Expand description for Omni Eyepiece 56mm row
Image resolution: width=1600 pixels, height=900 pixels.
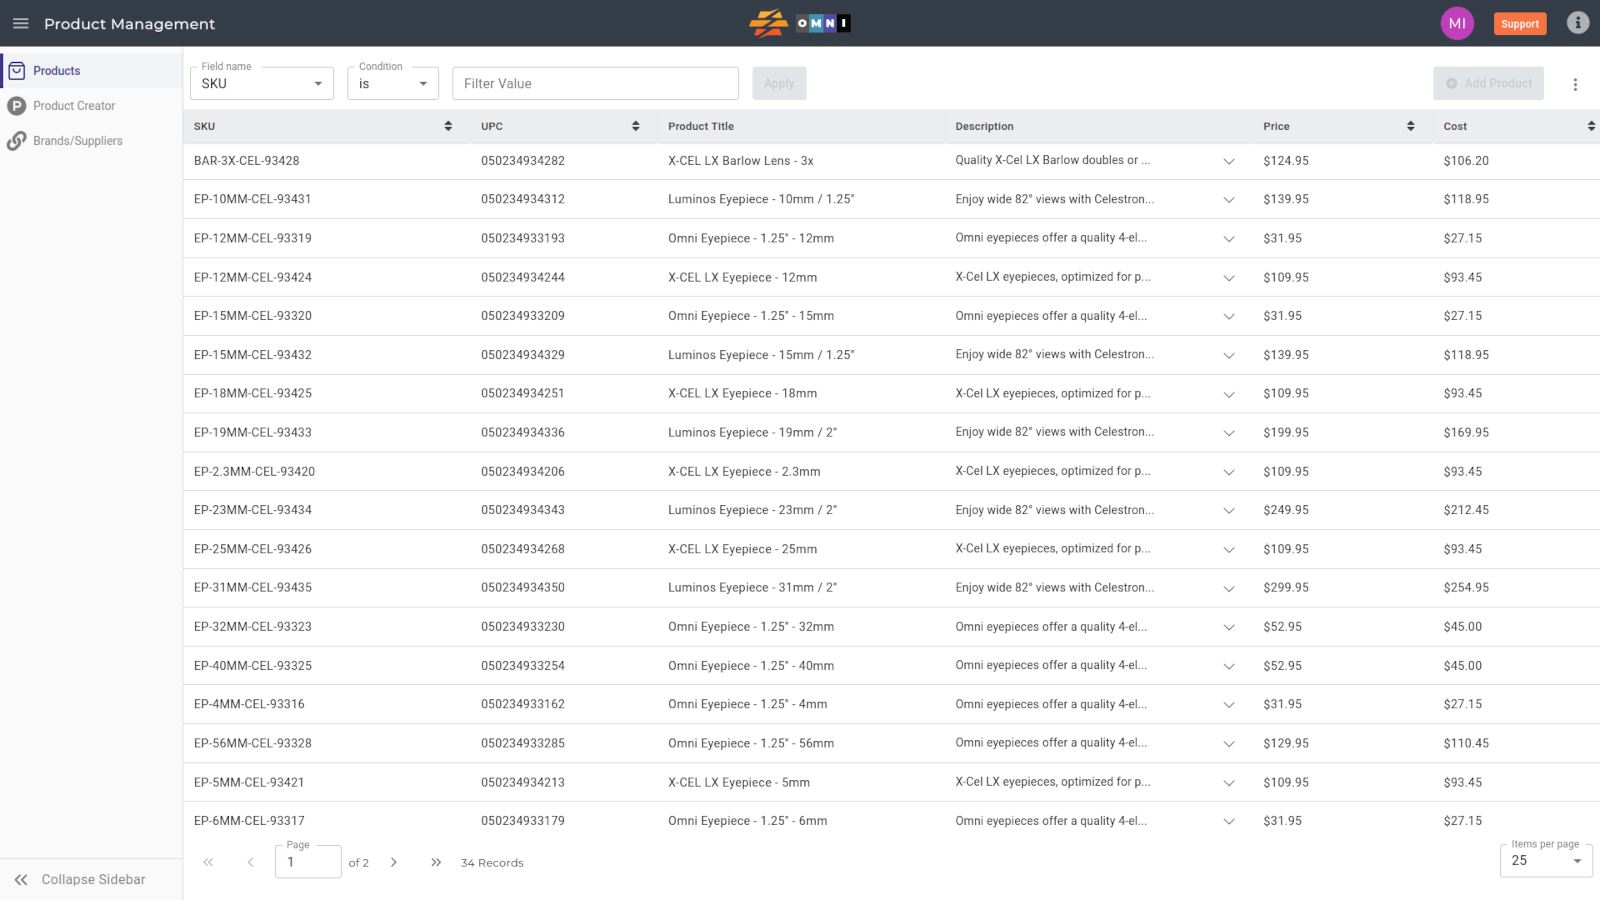click(x=1229, y=744)
